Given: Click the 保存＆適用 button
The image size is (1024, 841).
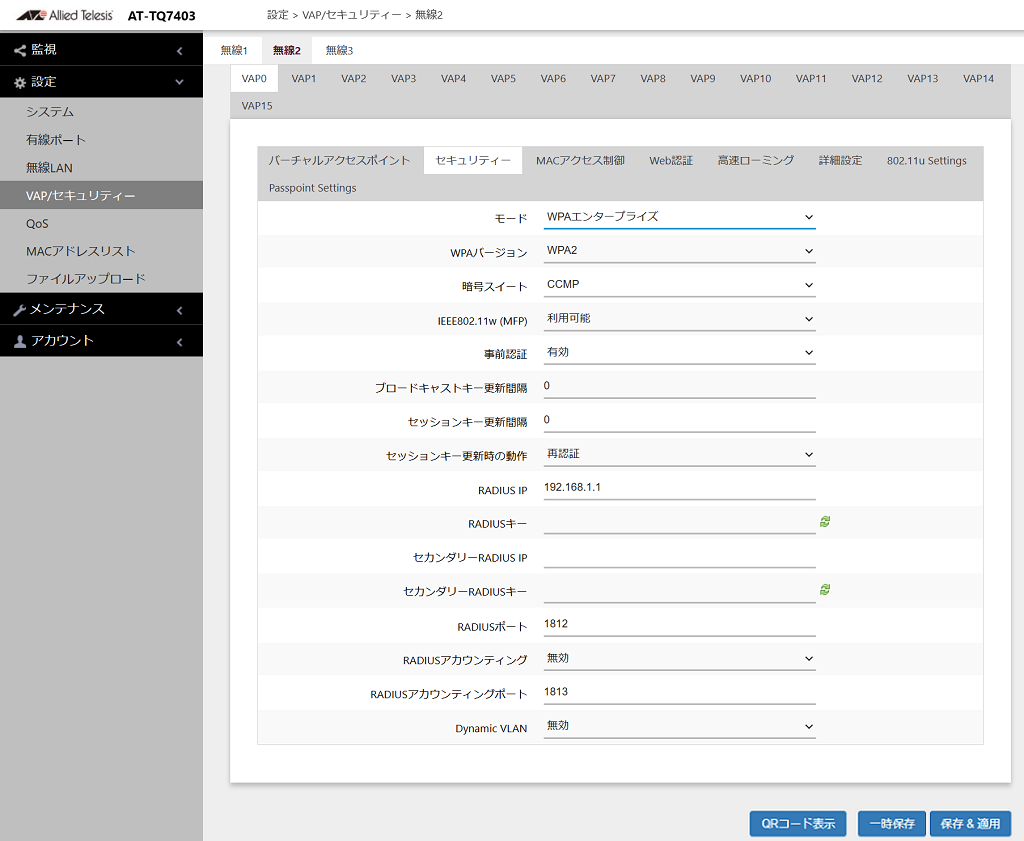Looking at the screenshot, I should pyautogui.click(x=970, y=823).
